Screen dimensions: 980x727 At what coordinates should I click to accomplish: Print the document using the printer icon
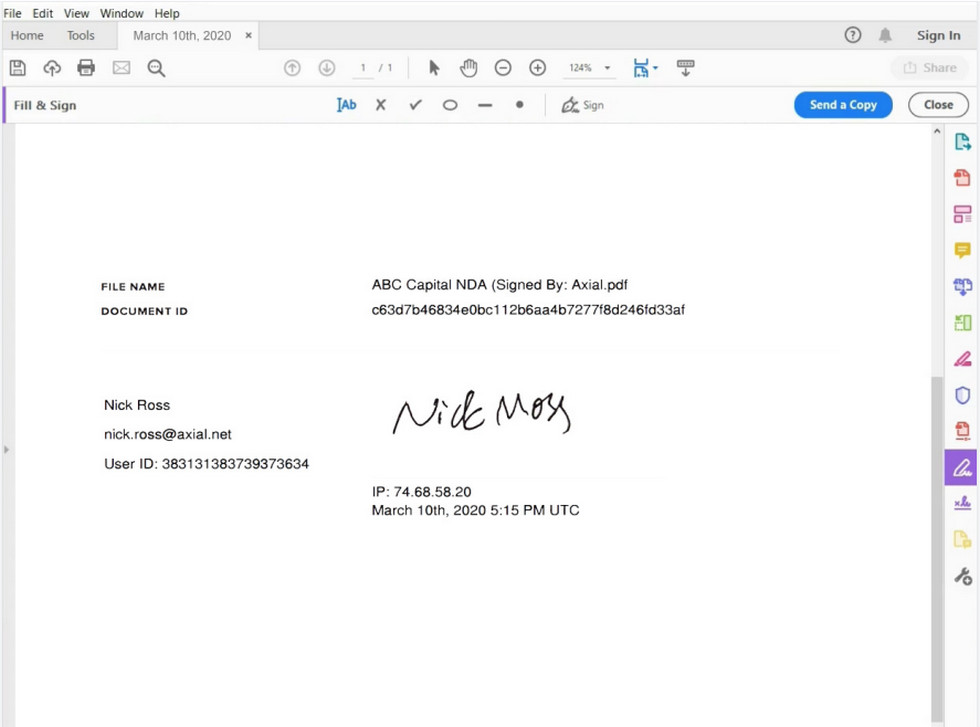tap(86, 67)
